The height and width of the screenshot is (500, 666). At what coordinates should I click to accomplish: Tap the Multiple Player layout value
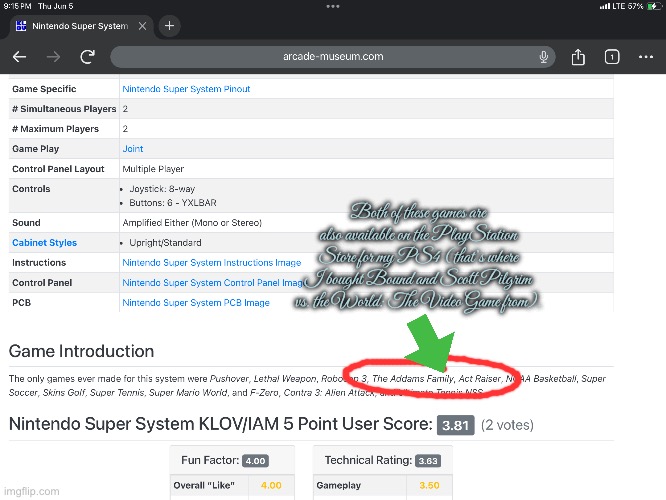click(153, 169)
